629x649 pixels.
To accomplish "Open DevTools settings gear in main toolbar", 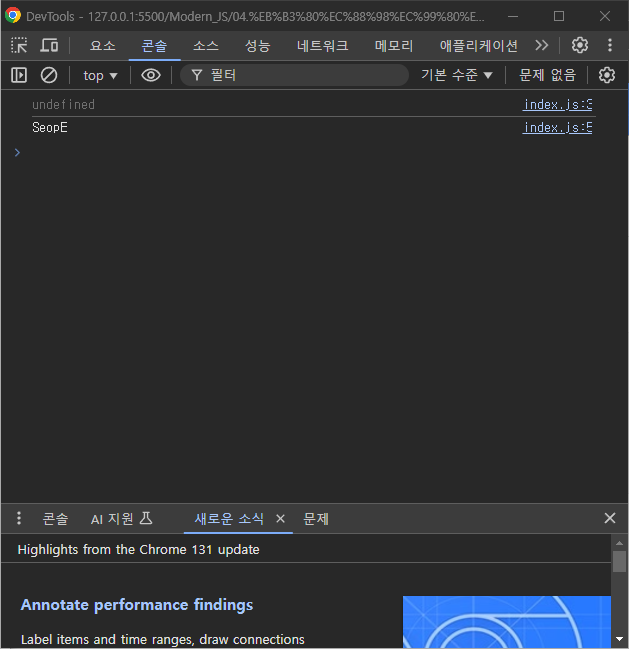I will click(580, 45).
